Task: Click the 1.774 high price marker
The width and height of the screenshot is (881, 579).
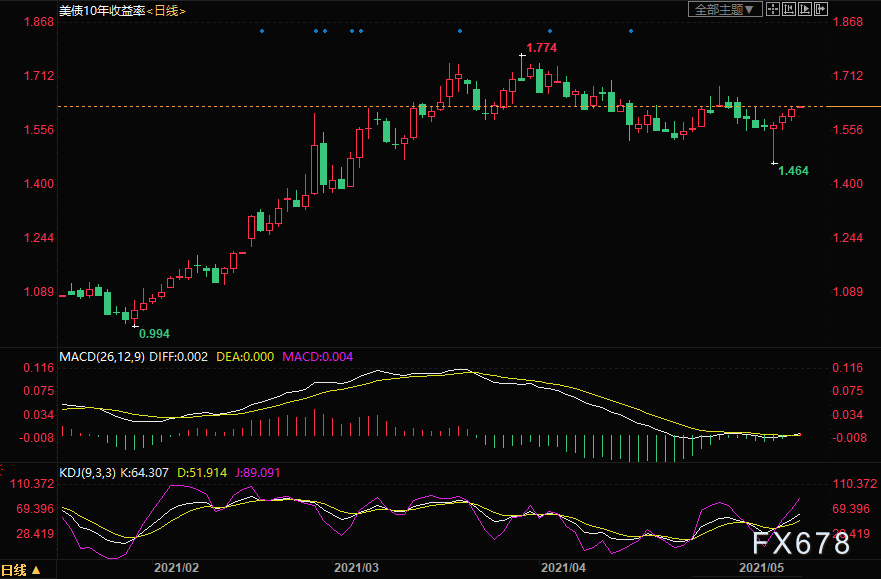Action: [542, 48]
